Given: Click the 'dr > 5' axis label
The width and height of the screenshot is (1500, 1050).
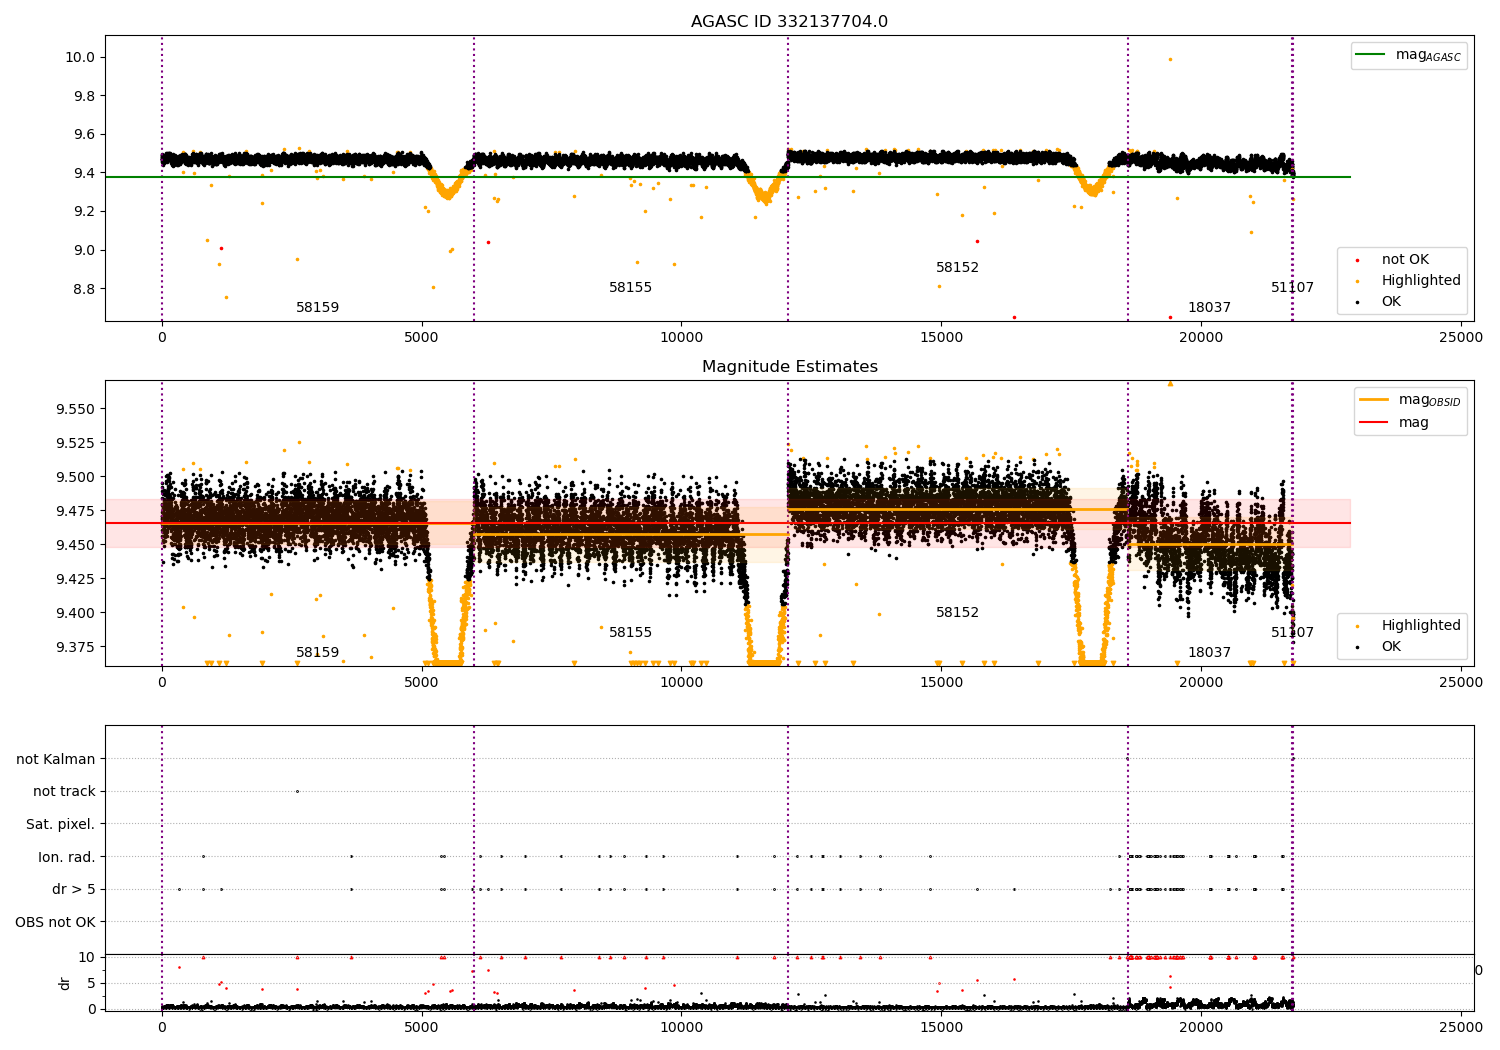Looking at the screenshot, I should point(74,889).
